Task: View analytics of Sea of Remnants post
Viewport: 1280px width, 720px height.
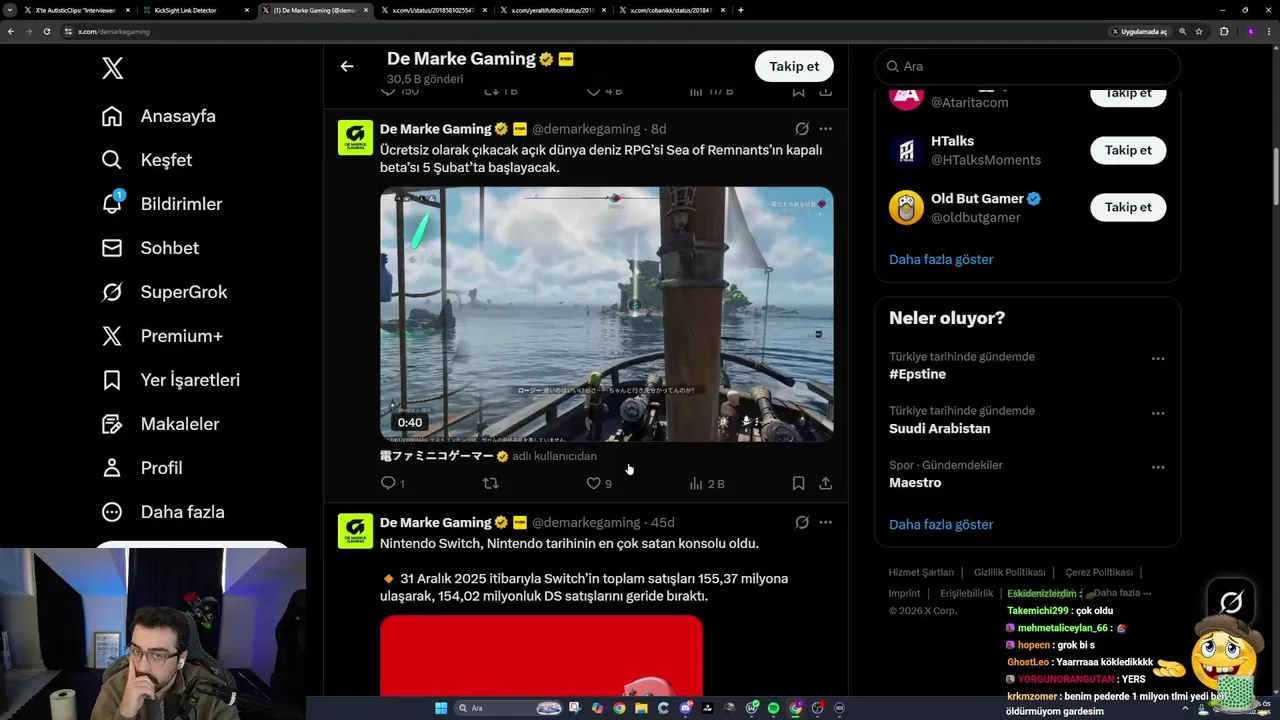Action: (x=706, y=483)
